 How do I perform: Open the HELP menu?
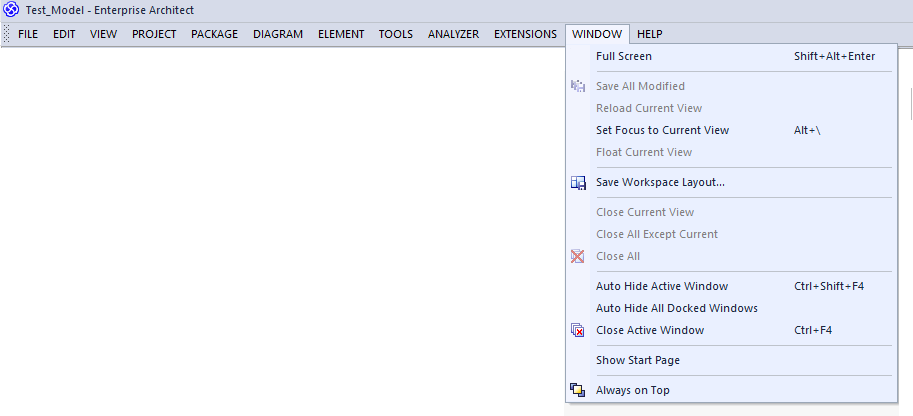(649, 34)
